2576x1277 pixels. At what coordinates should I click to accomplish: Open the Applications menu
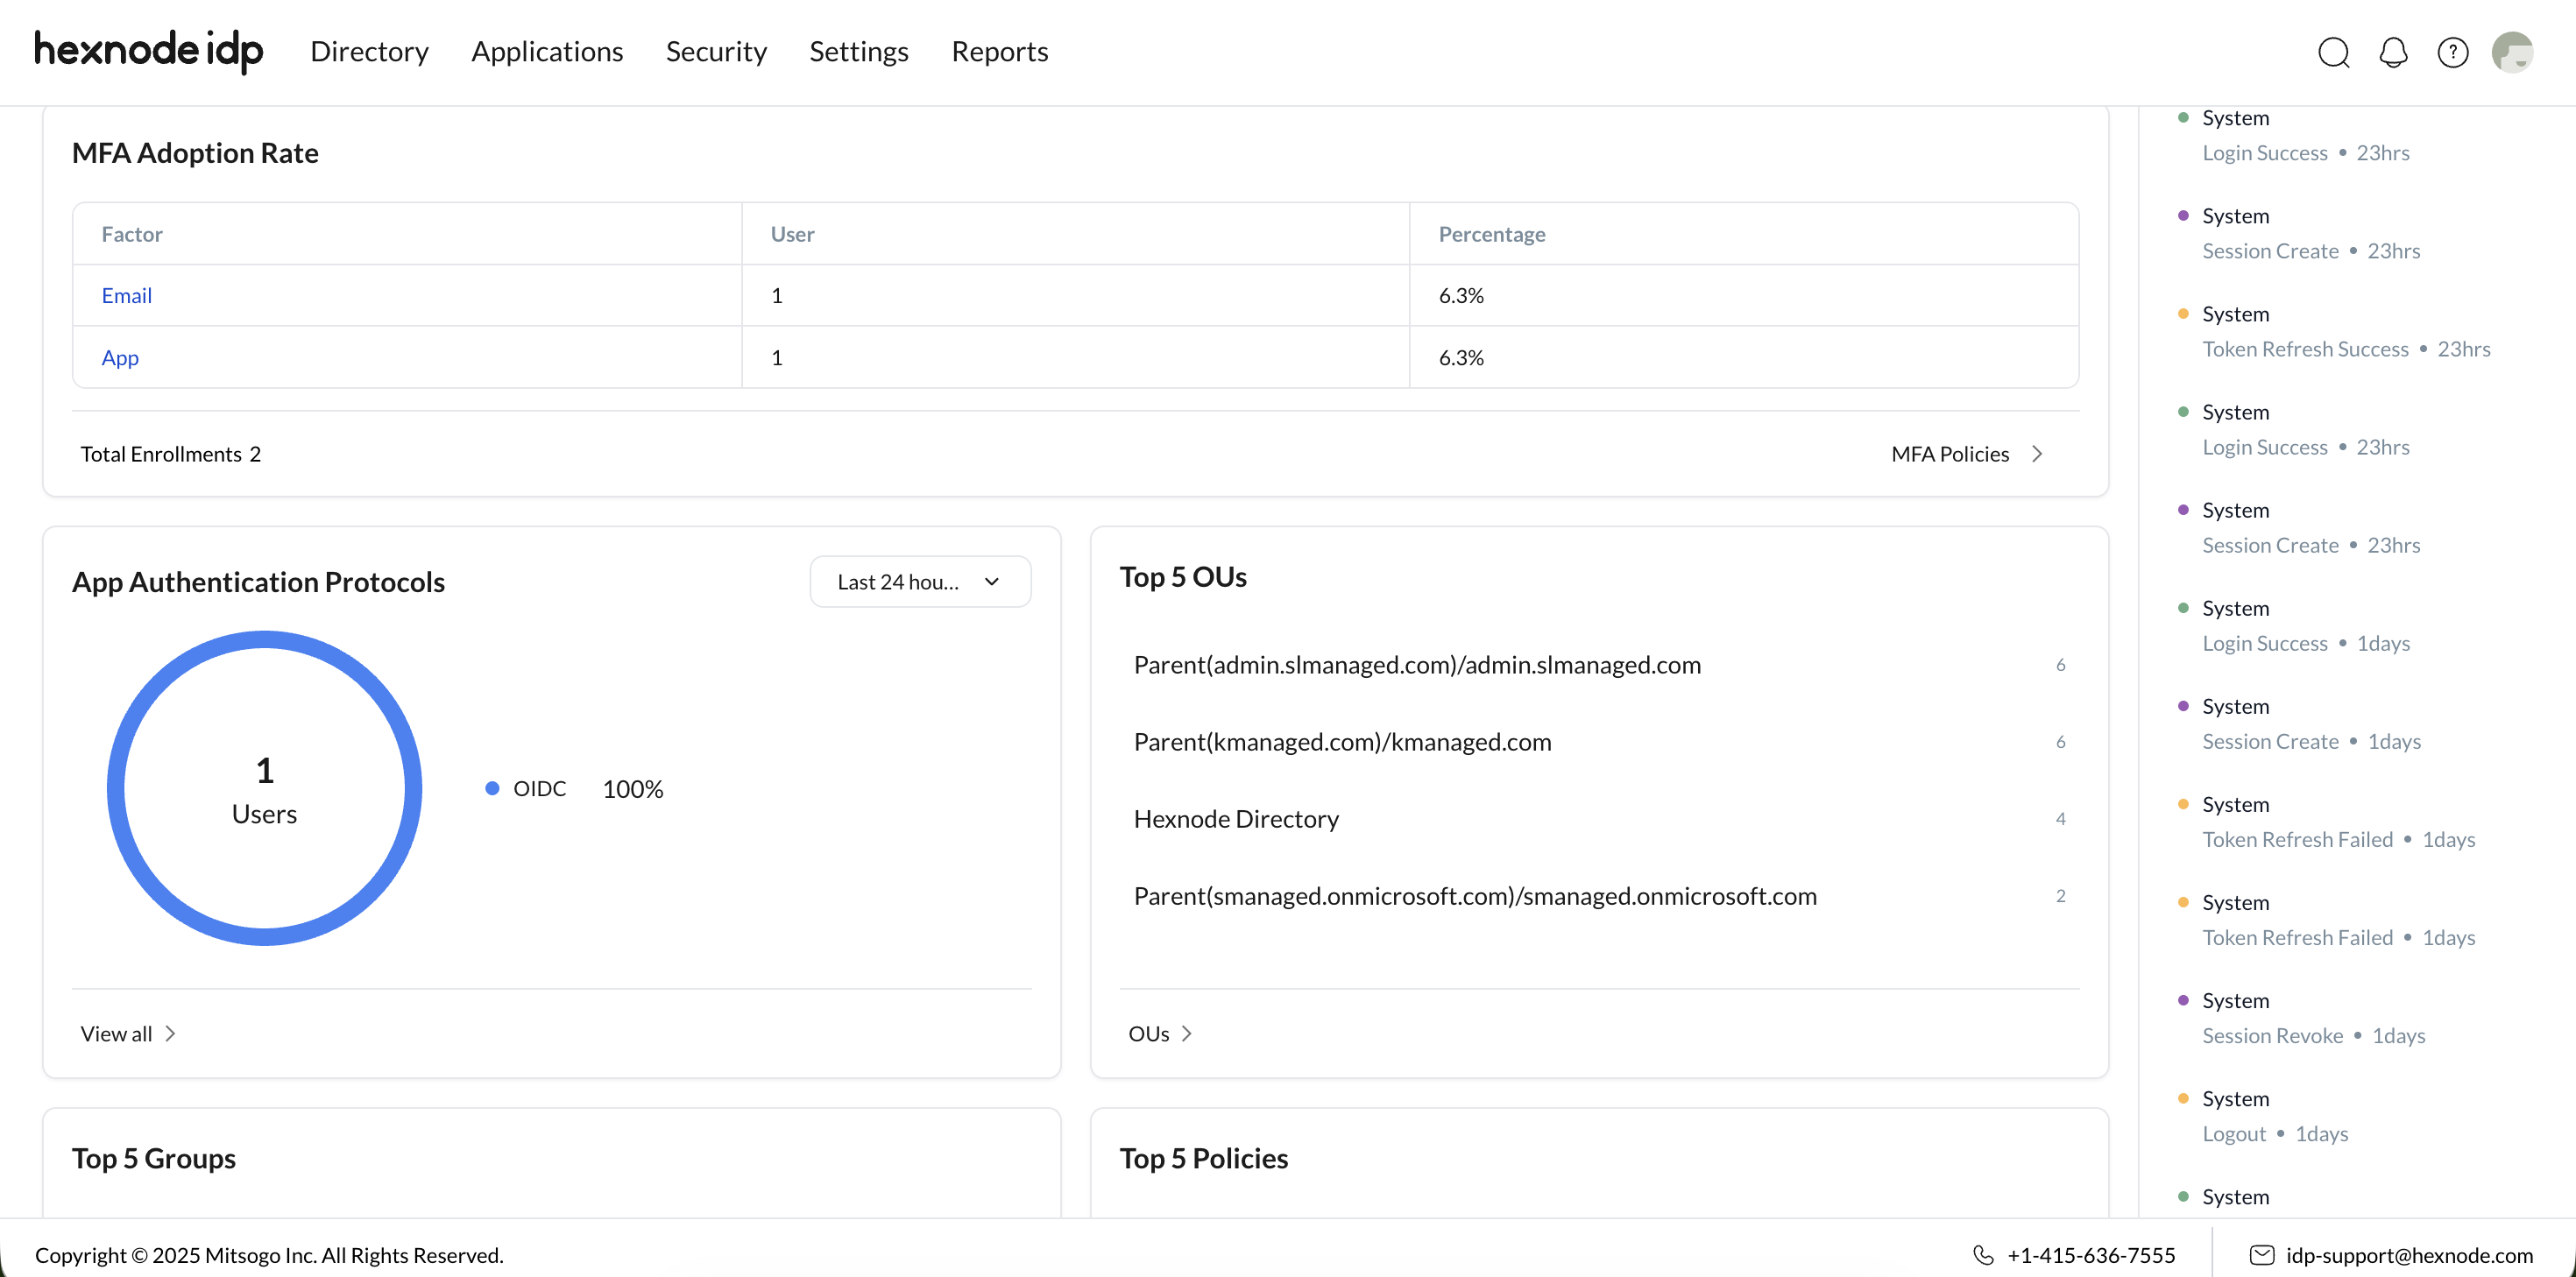click(x=547, y=51)
